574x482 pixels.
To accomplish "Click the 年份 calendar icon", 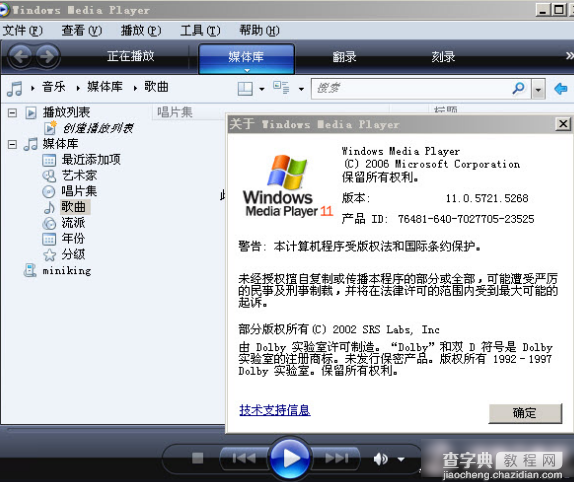I will tap(49, 239).
